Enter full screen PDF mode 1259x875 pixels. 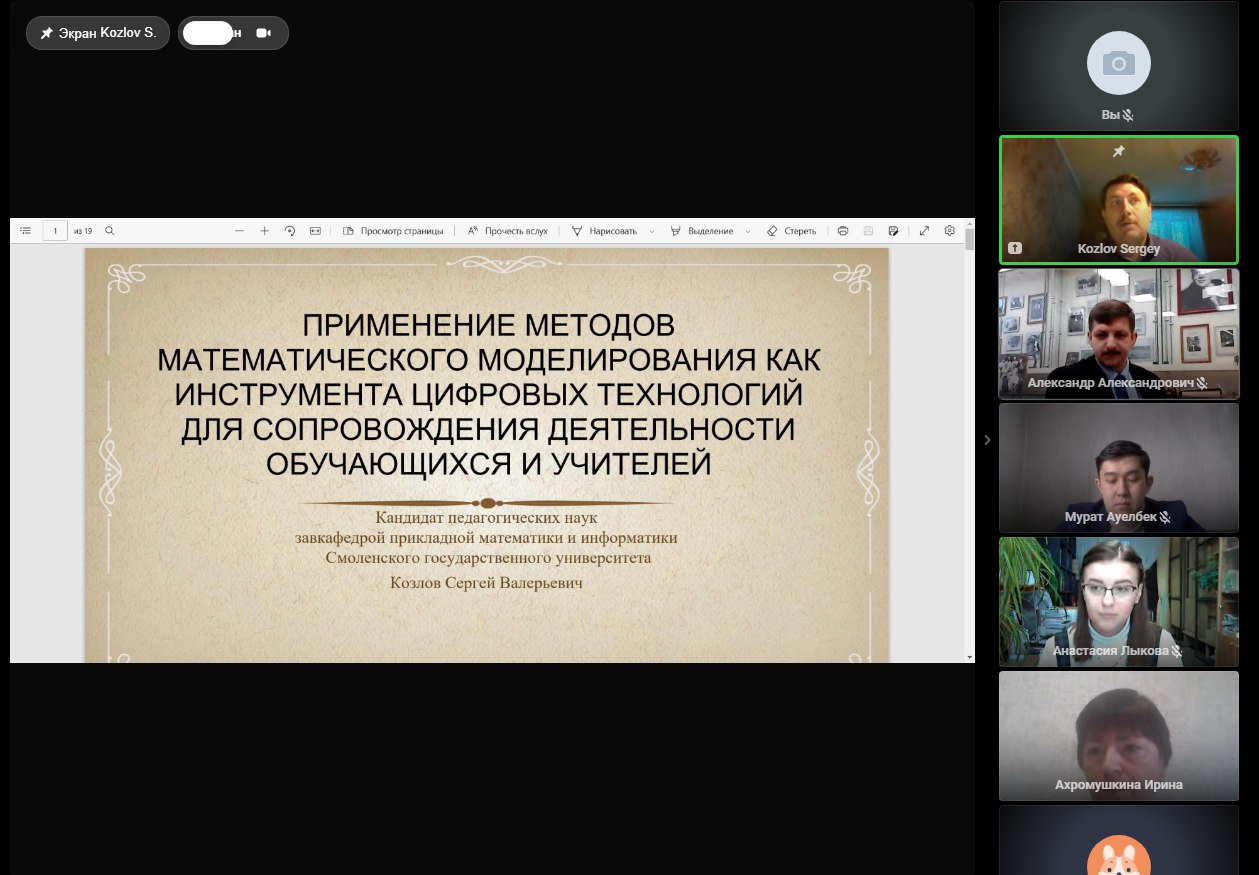pos(924,231)
